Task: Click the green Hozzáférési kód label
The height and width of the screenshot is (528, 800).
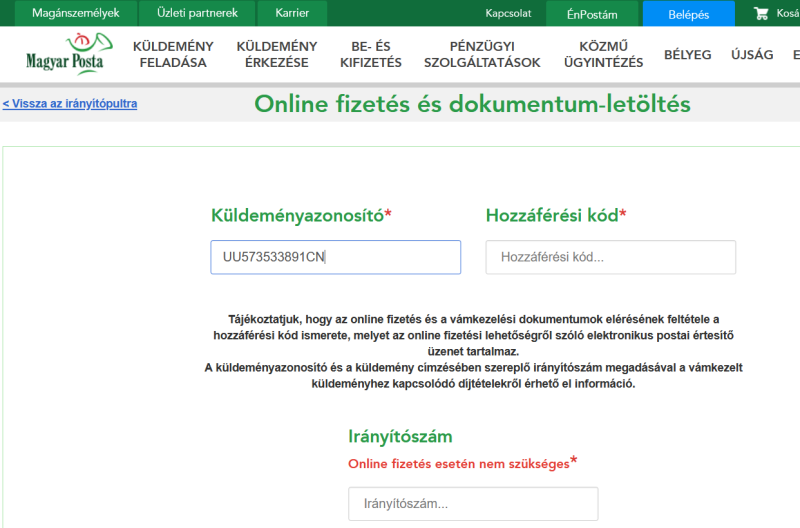Action: point(556,215)
